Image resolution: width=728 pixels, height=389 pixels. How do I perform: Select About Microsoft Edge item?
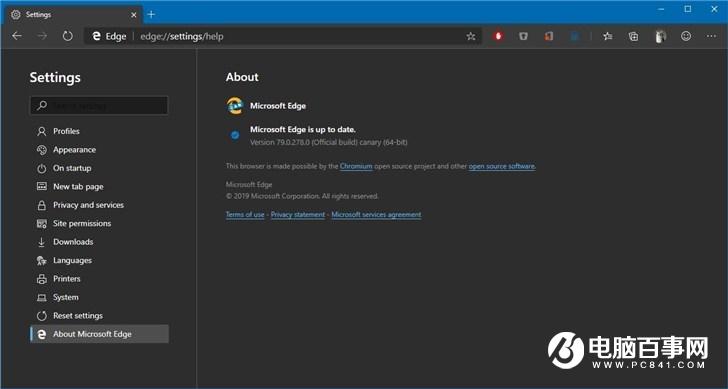(x=99, y=334)
